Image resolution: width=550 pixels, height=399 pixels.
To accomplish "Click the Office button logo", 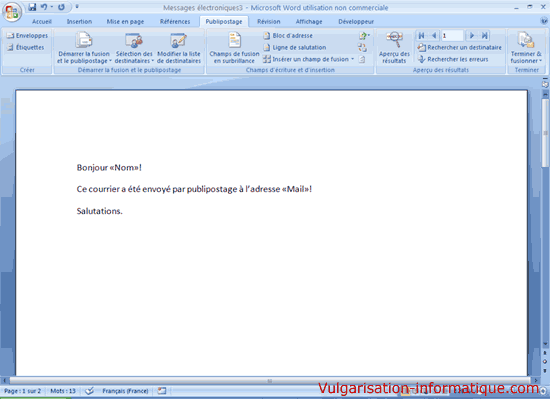I will 12,12.
